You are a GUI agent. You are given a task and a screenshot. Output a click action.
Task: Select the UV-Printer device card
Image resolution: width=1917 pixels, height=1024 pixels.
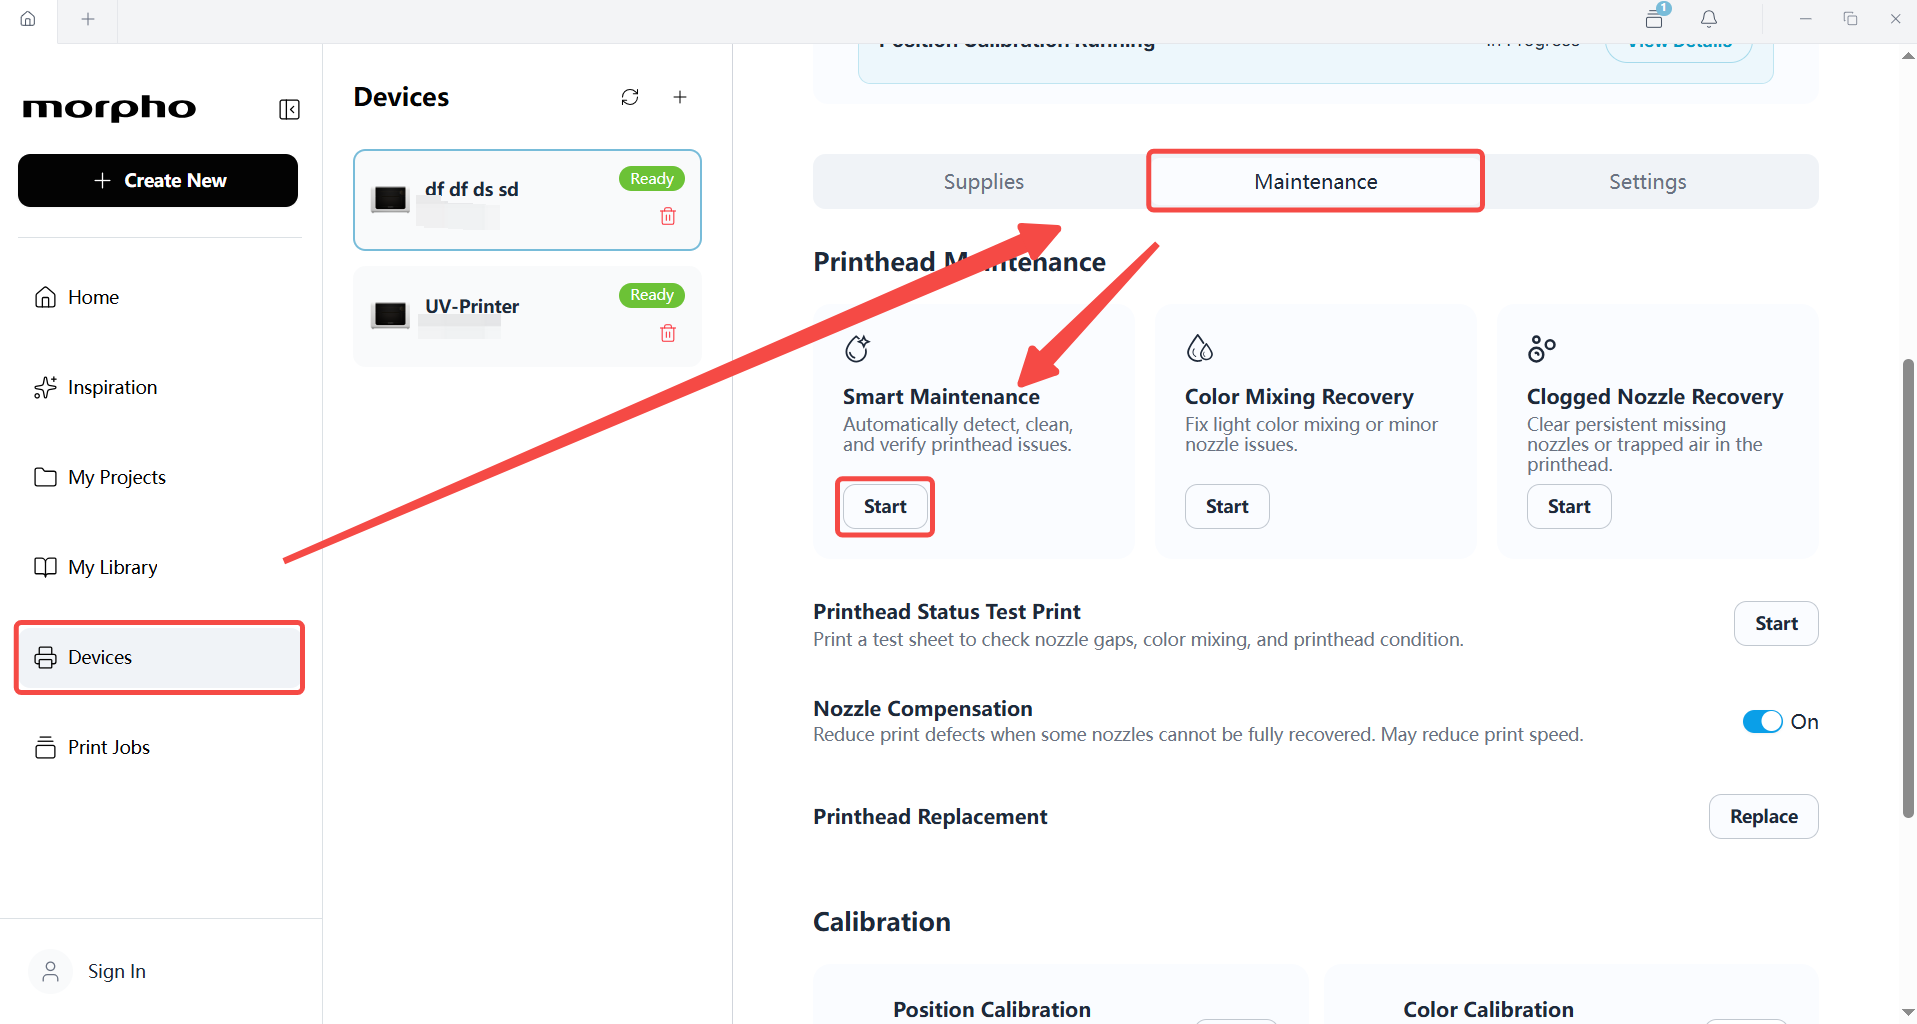click(527, 317)
